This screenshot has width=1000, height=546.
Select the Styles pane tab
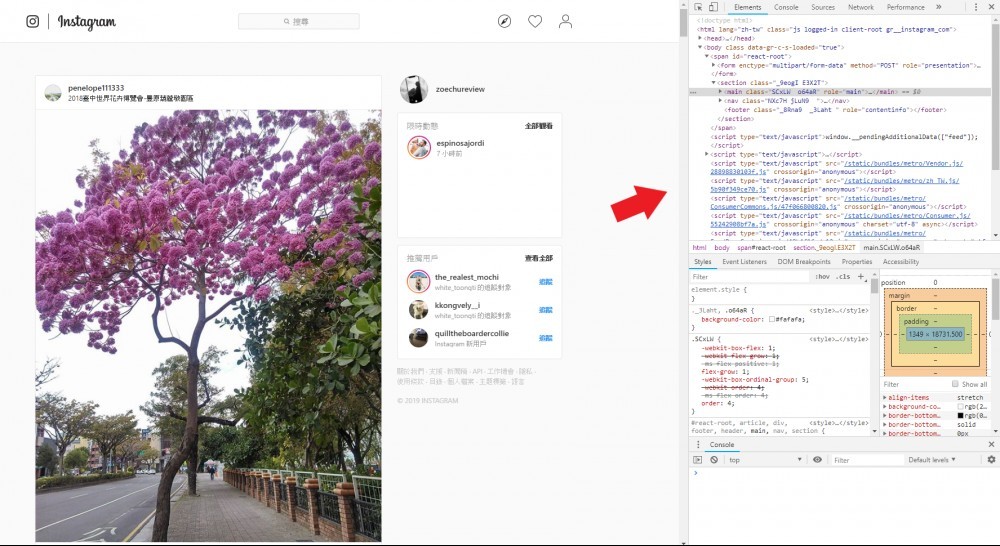point(702,262)
